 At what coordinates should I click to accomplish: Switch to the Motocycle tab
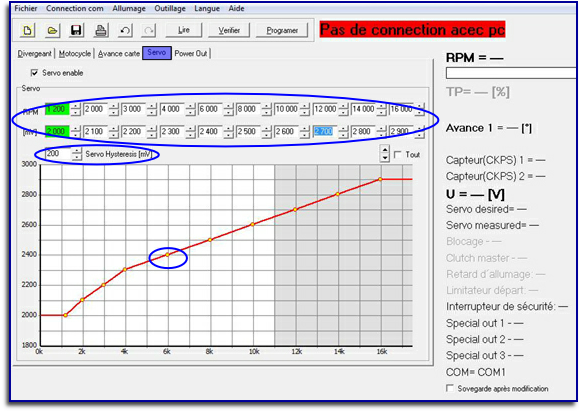point(75,54)
